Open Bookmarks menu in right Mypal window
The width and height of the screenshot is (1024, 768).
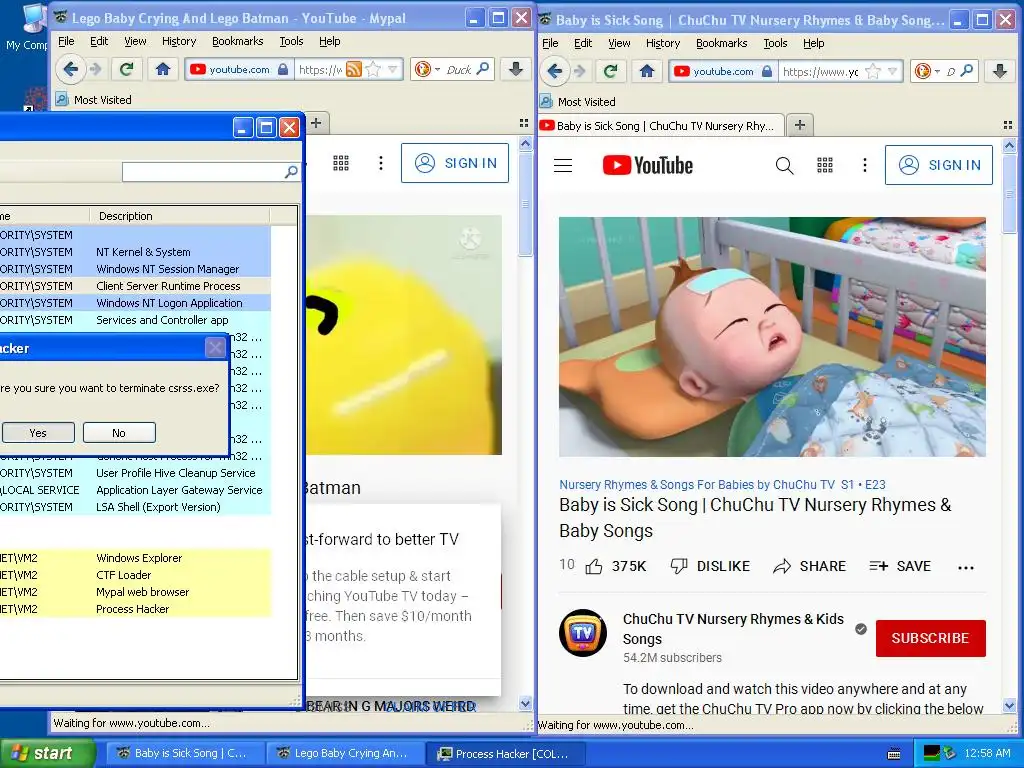[x=722, y=43]
